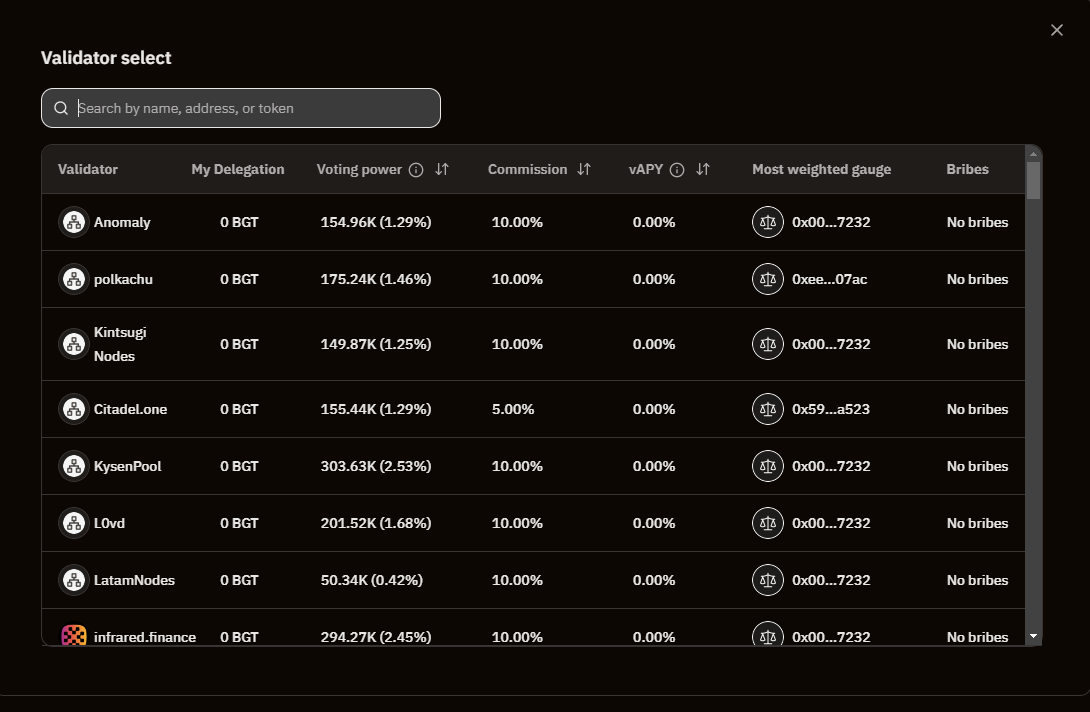This screenshot has width=1090, height=712.
Task: Focus the search by name field
Action: point(241,108)
